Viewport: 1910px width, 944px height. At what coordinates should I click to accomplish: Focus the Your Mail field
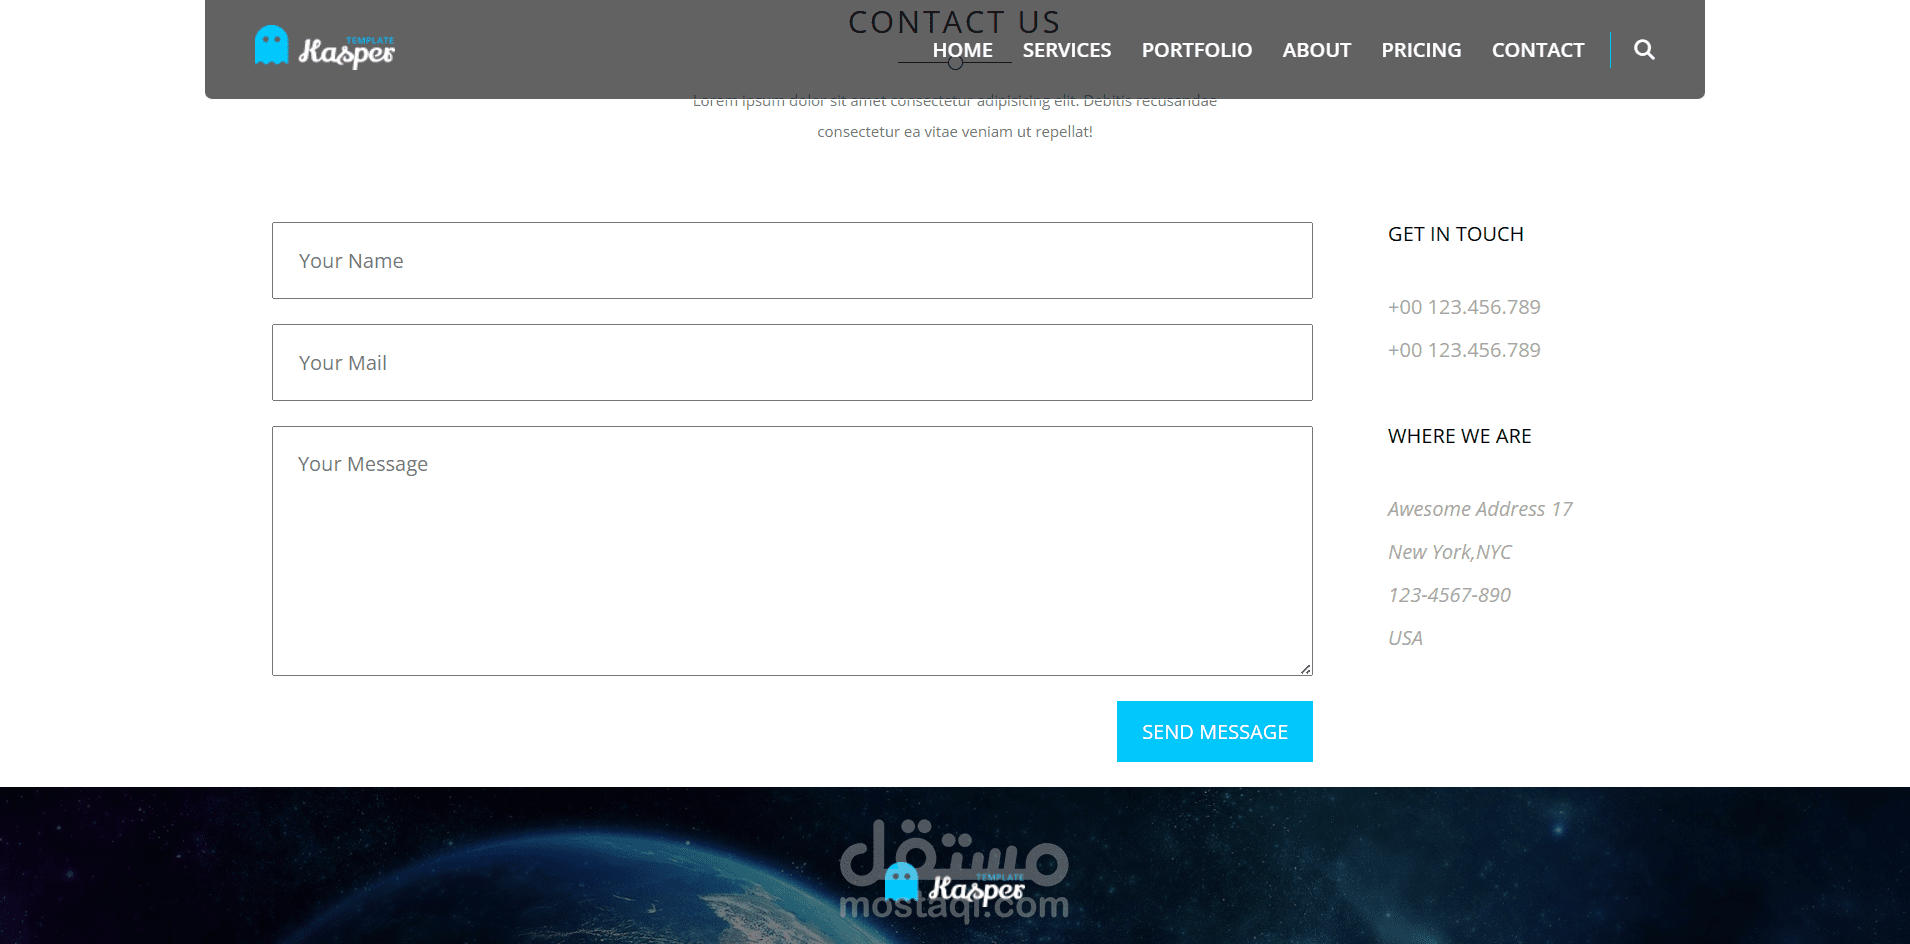pos(792,362)
